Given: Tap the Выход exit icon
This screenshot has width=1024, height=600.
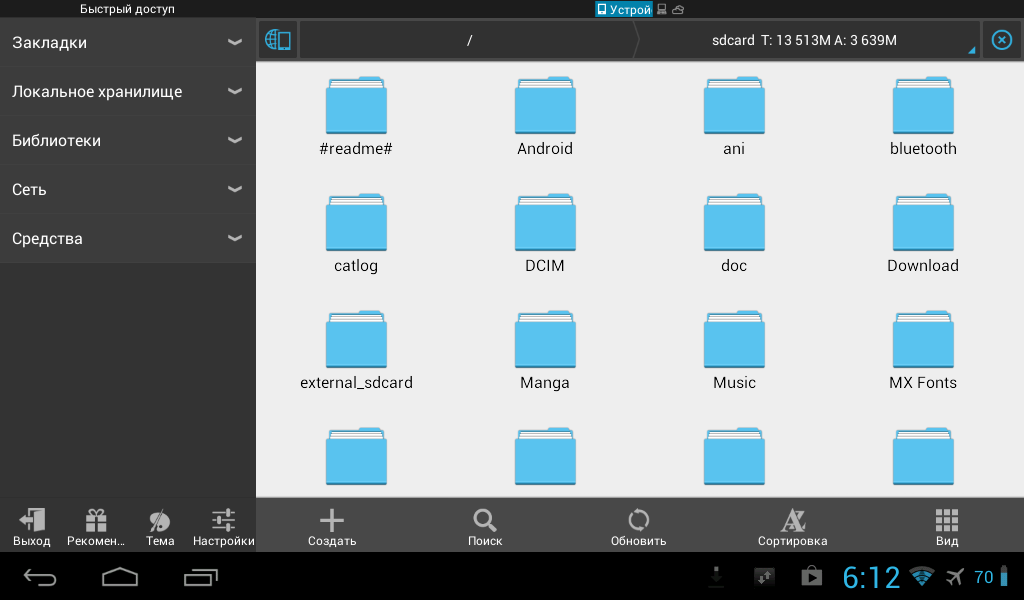Looking at the screenshot, I should pos(31,527).
